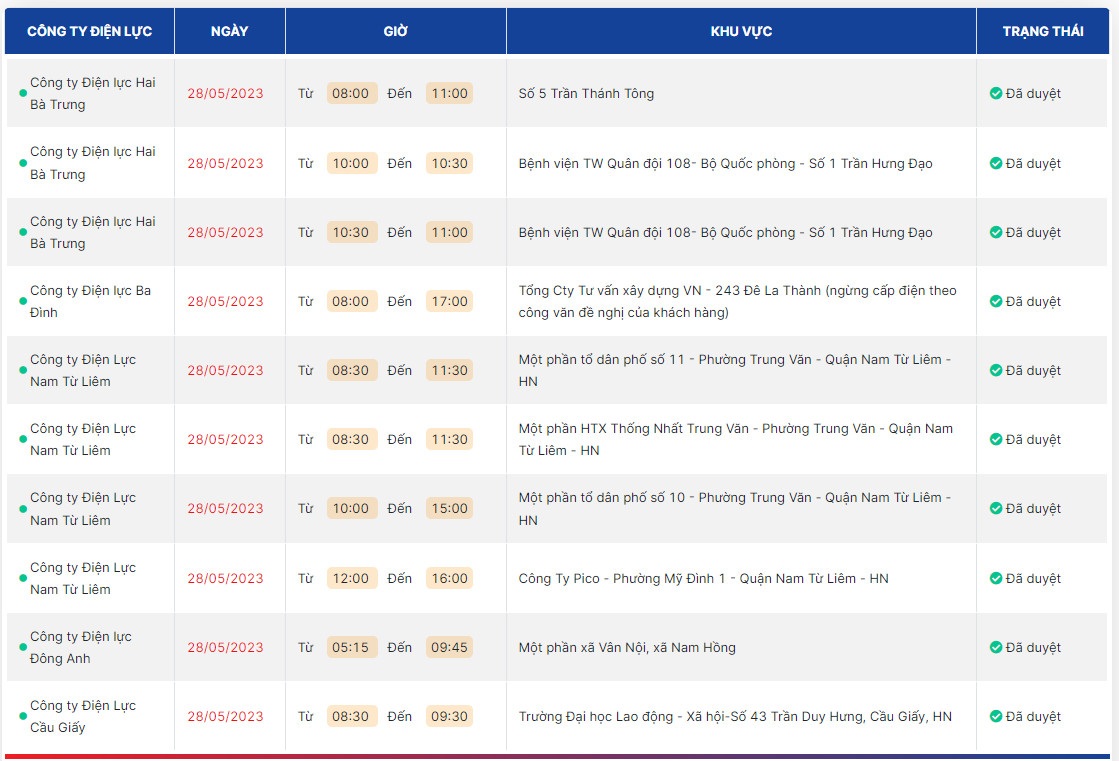The height and width of the screenshot is (761, 1119).
Task: Click the green check icon in Số 5 Trần Thánh Tông row
Action: click(x=995, y=93)
